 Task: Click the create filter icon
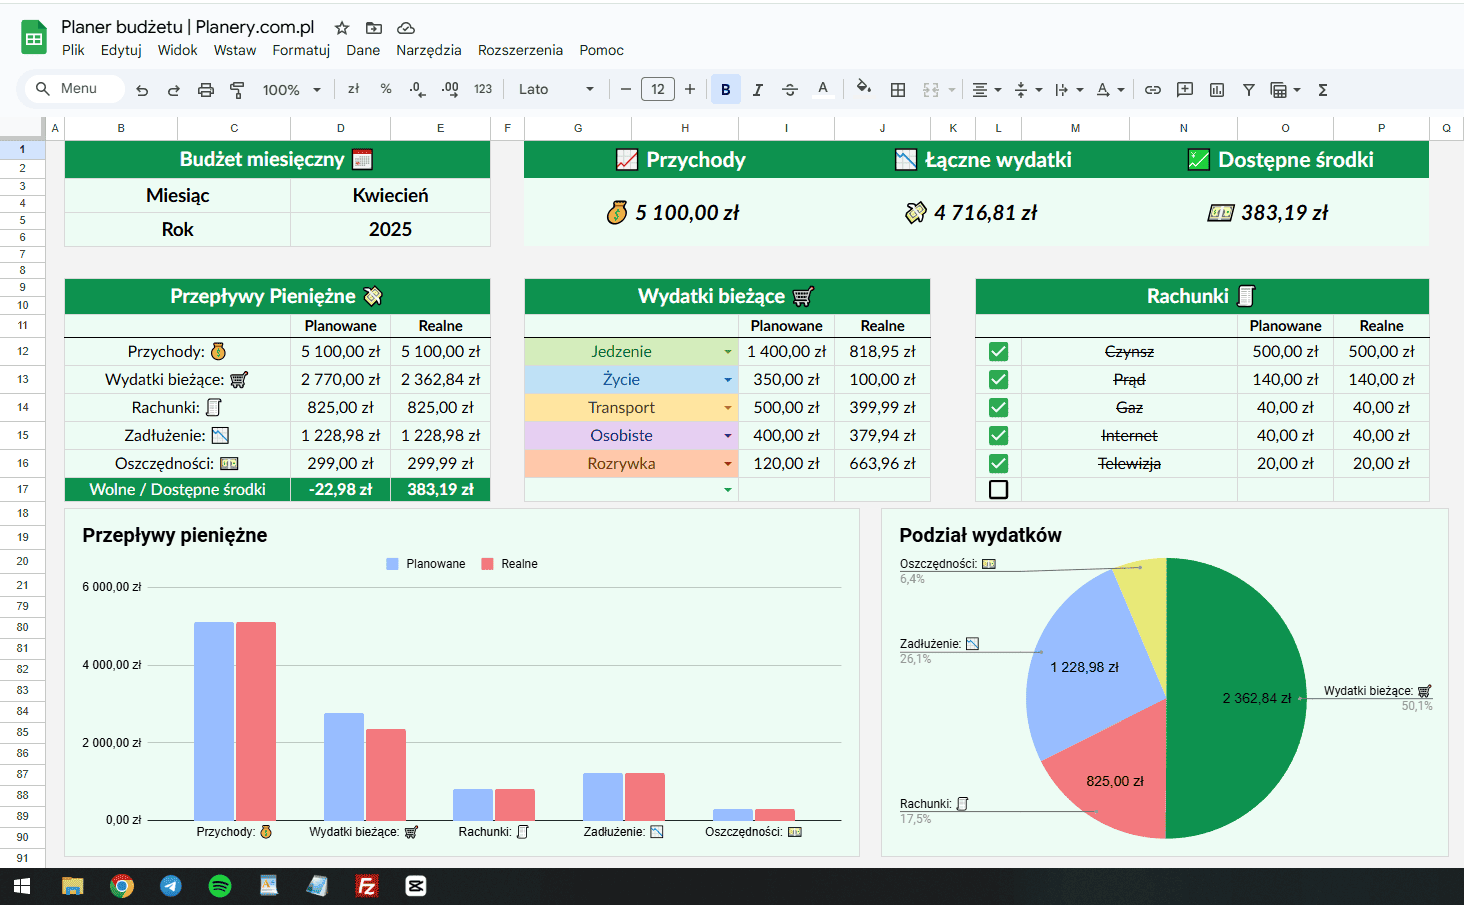click(x=1248, y=90)
